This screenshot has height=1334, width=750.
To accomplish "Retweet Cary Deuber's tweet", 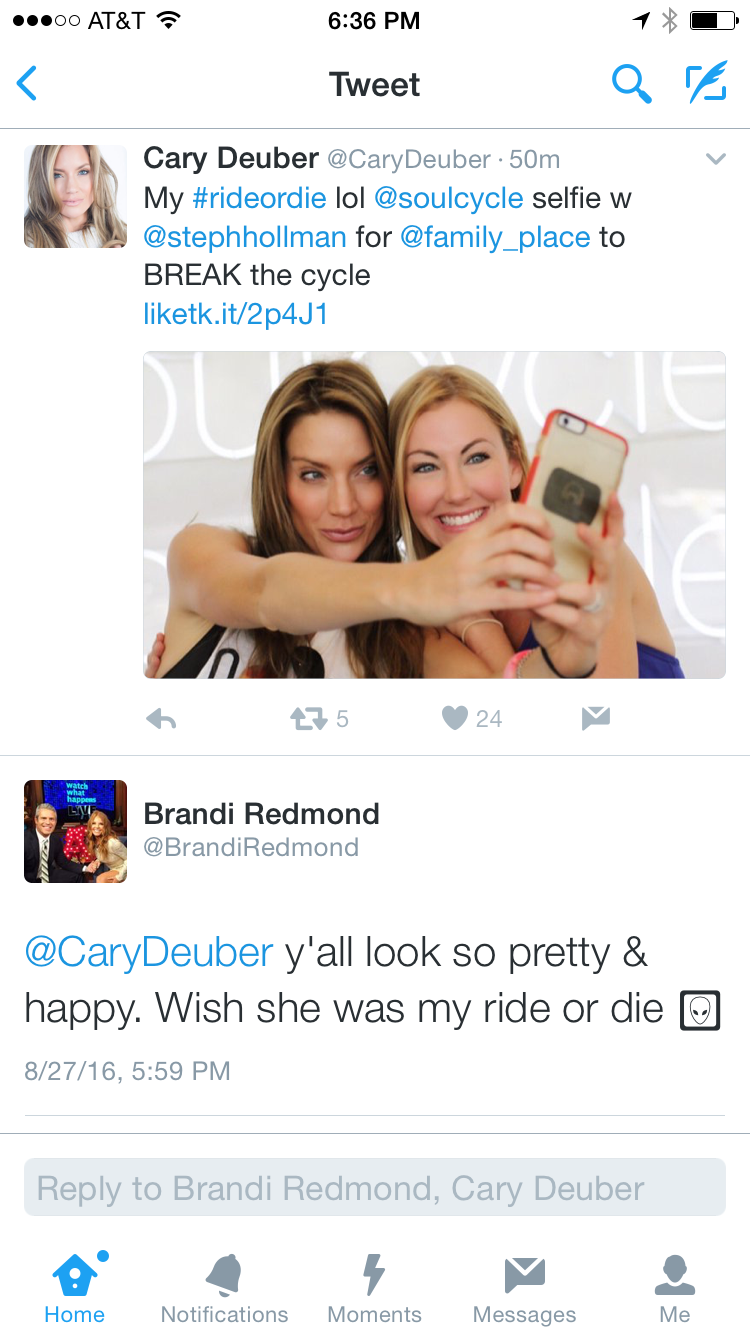I will pyautogui.click(x=310, y=718).
